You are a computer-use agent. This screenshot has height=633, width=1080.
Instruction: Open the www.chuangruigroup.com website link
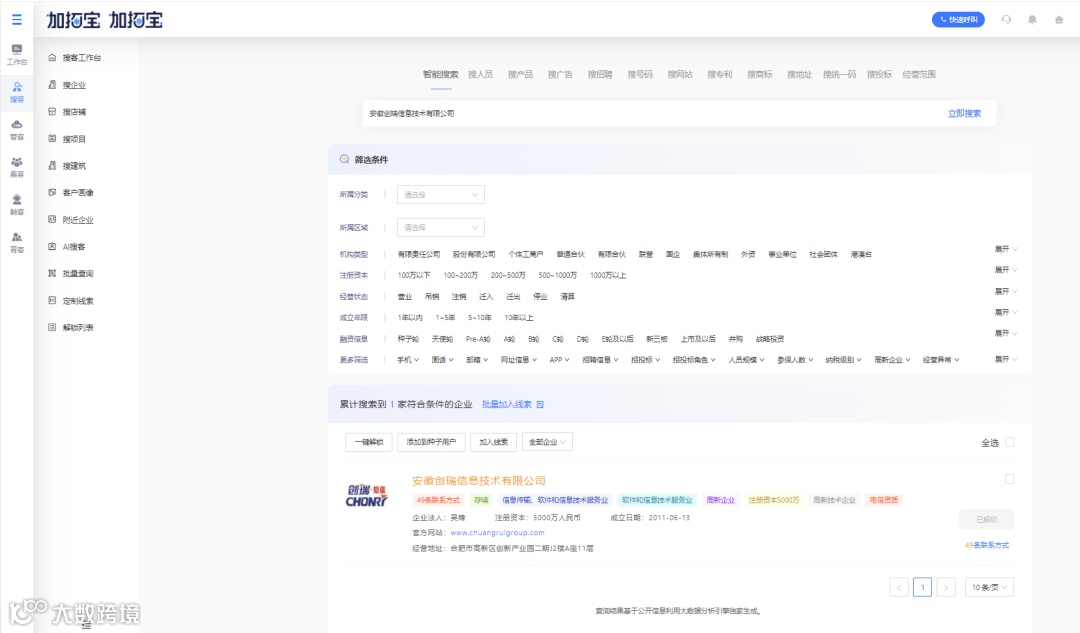[497, 532]
